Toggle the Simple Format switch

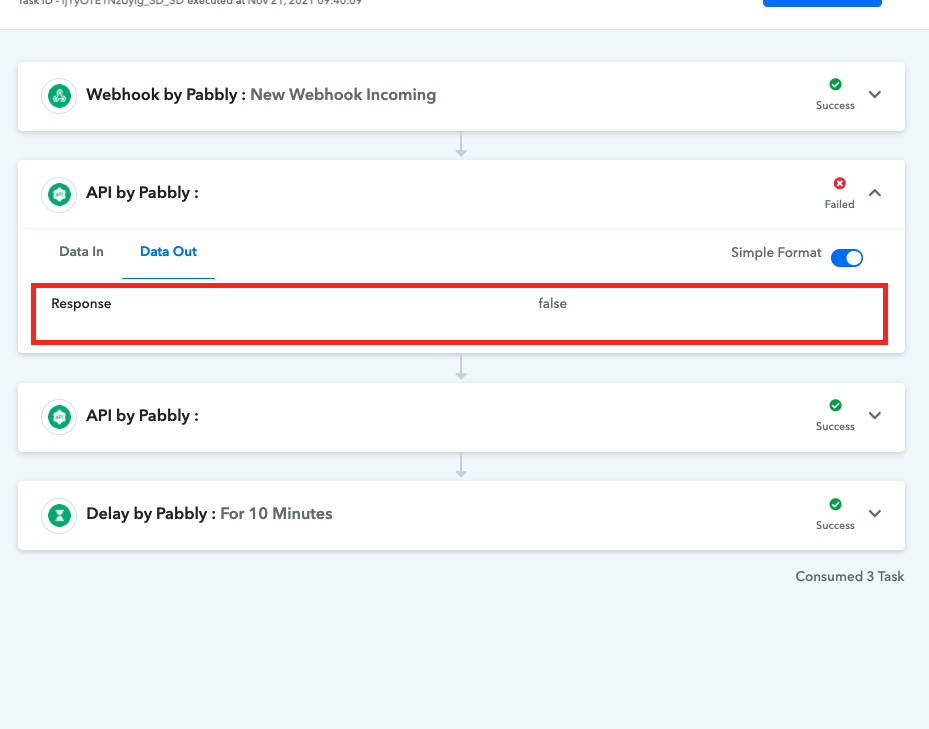847,258
